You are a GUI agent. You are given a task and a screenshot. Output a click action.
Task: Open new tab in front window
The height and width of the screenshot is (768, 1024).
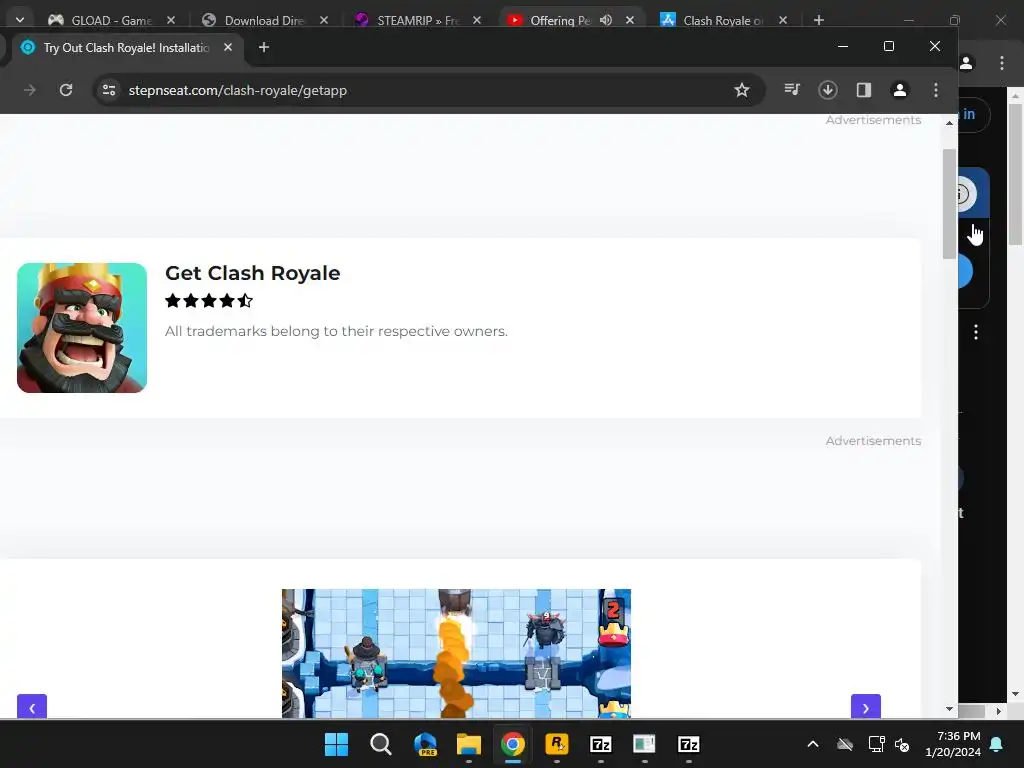click(264, 47)
